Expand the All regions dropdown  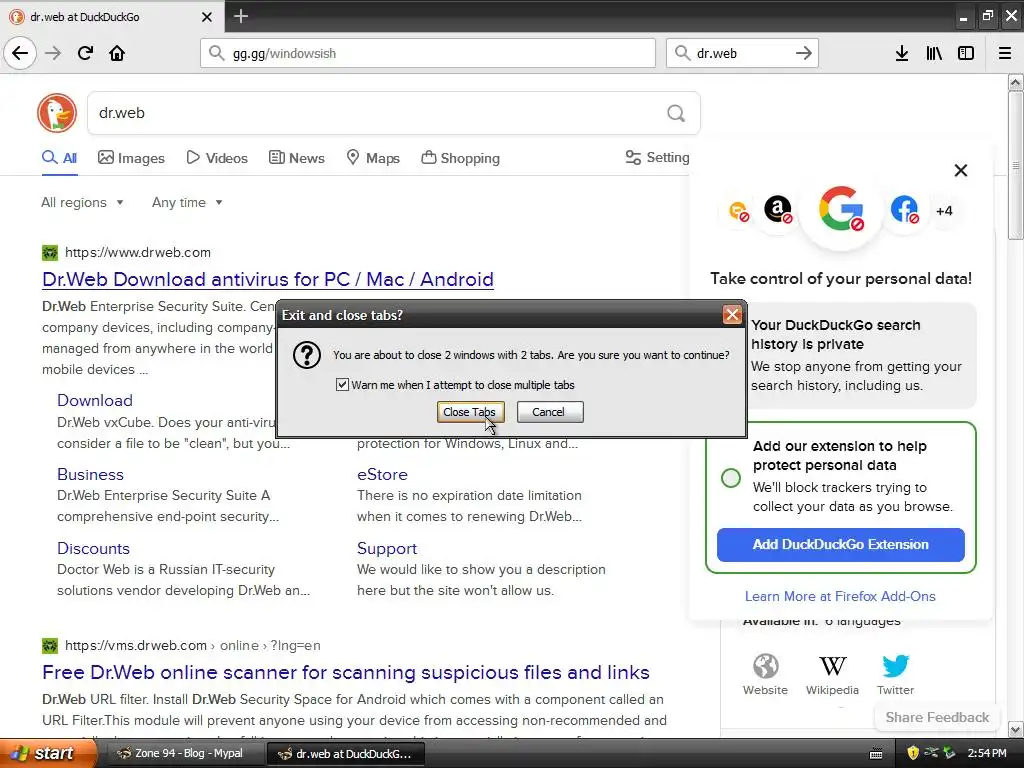pos(82,202)
